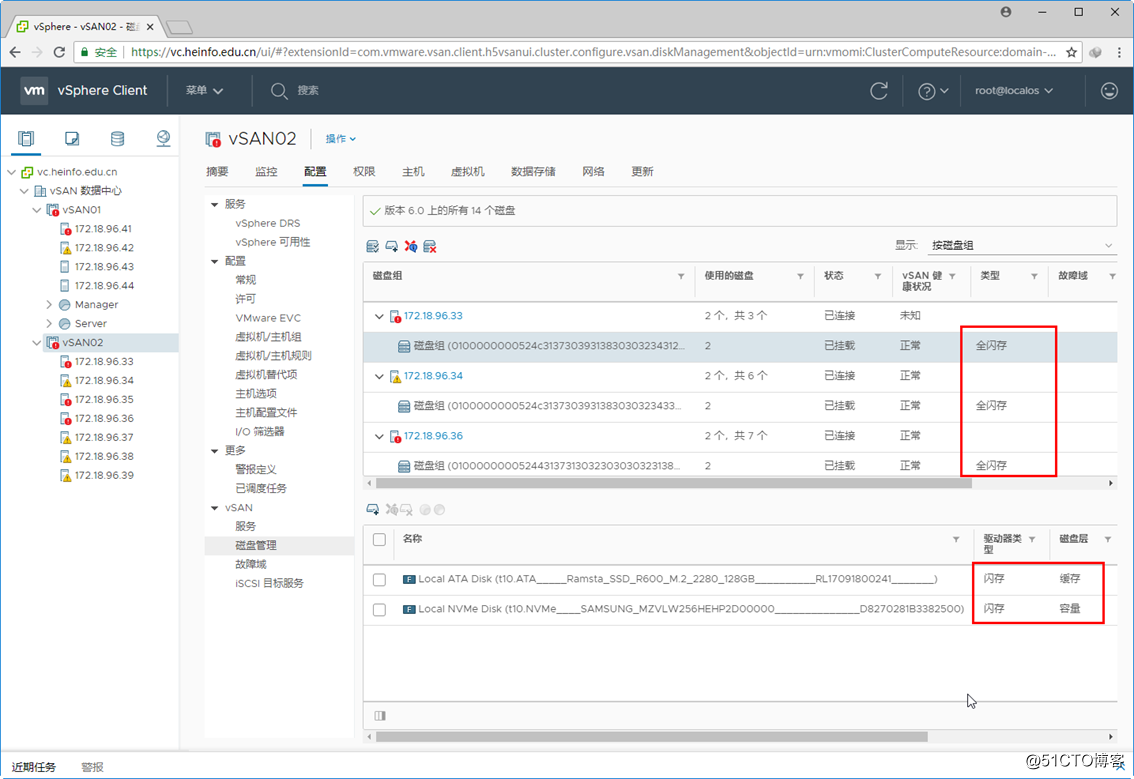Viewport: 1134px width, 779px height.
Task: Open host link 172.18.96.36 in disk groups
Action: 433,436
